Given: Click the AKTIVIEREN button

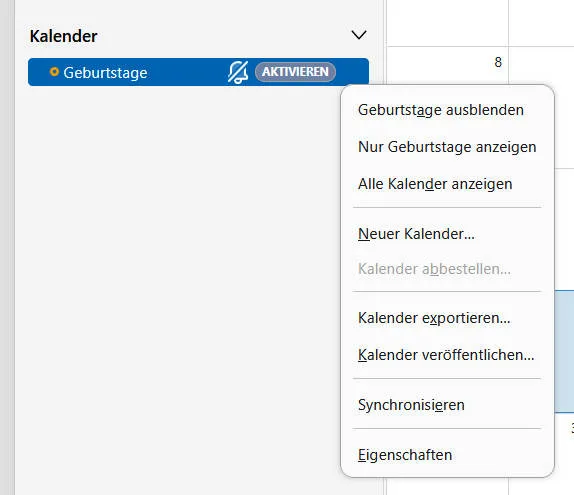Looking at the screenshot, I should pyautogui.click(x=295, y=72).
